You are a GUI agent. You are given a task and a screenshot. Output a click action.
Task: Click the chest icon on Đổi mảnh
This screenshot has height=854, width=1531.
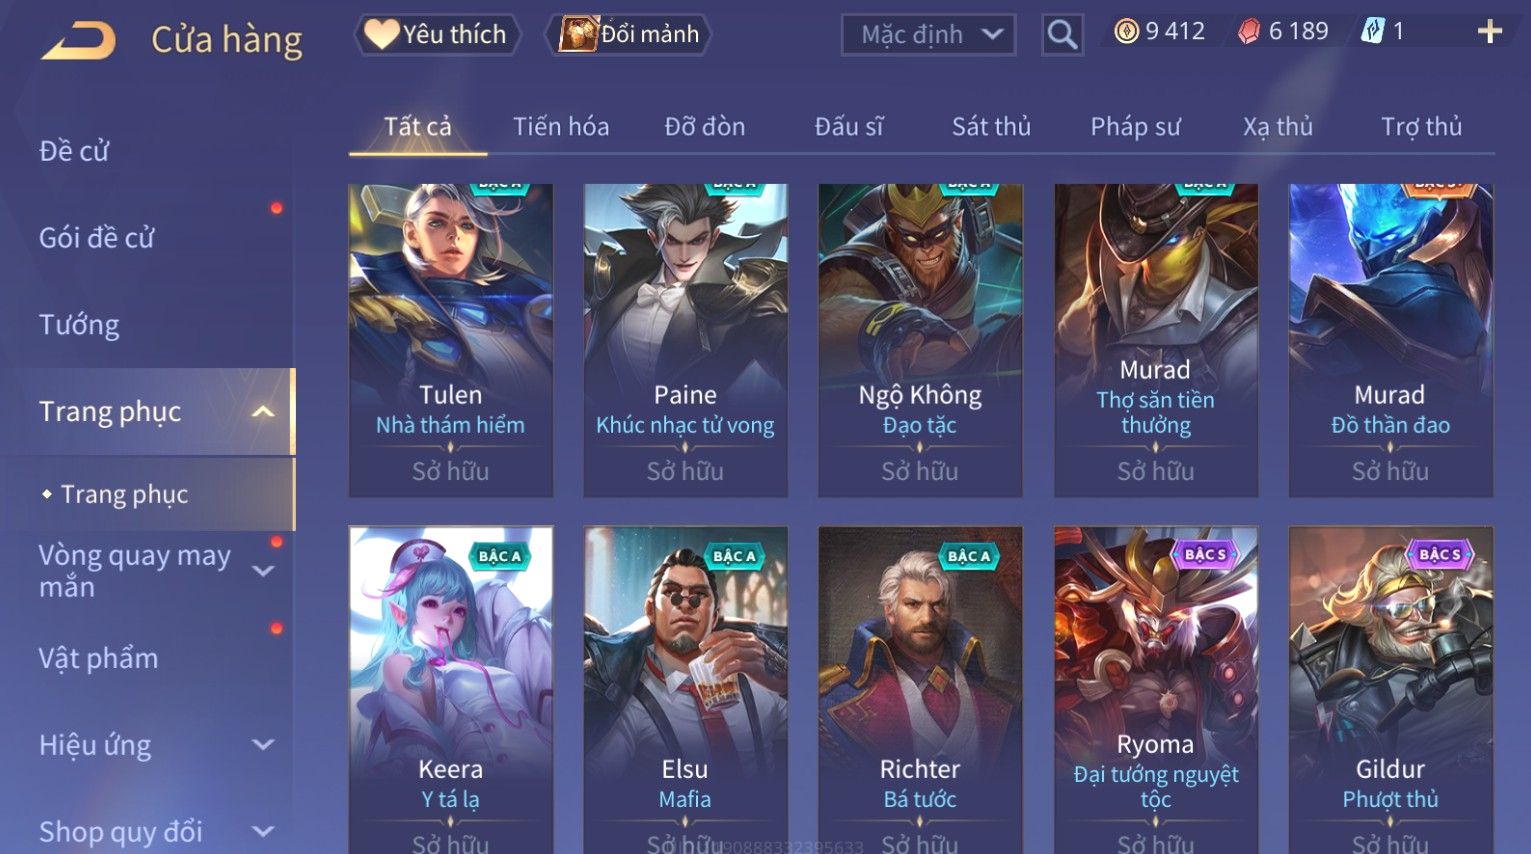point(578,34)
